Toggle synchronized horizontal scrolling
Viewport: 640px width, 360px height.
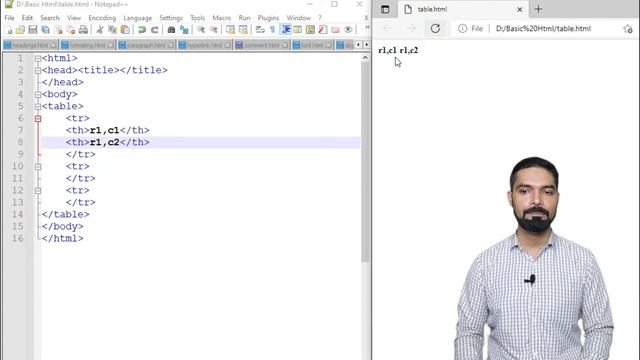(x=243, y=30)
